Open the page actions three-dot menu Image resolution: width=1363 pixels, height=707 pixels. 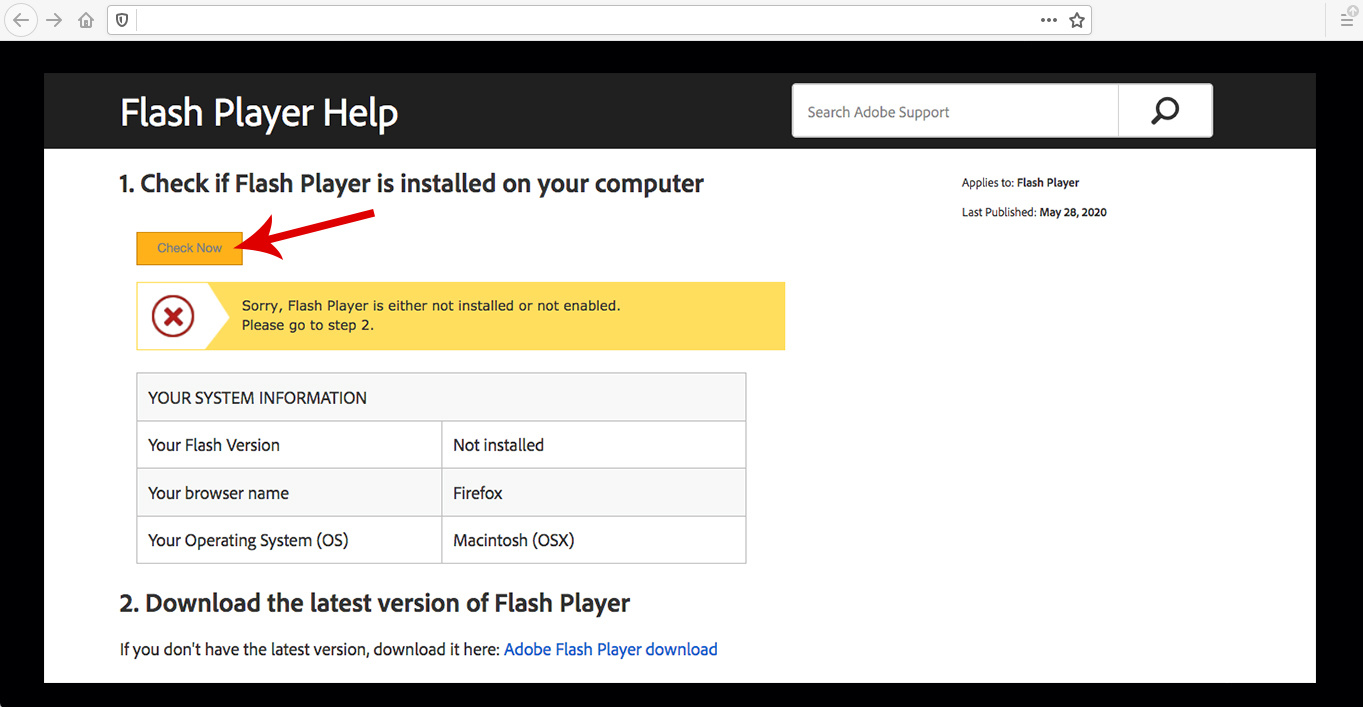click(x=1048, y=20)
